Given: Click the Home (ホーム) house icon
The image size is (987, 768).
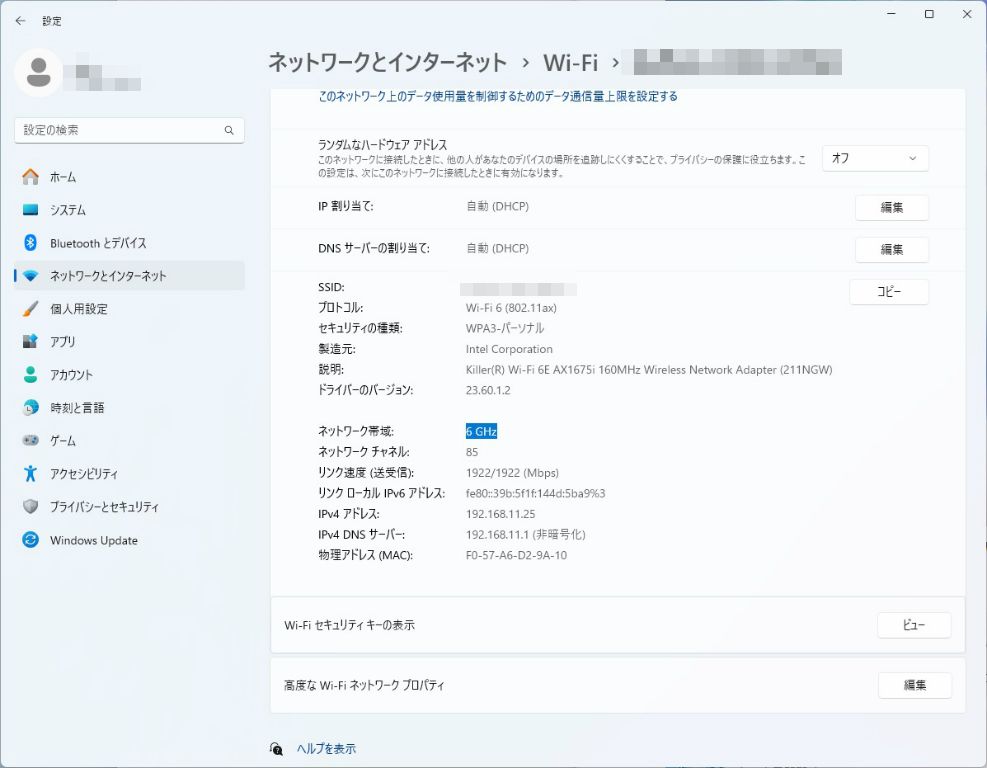Looking at the screenshot, I should pos(30,177).
